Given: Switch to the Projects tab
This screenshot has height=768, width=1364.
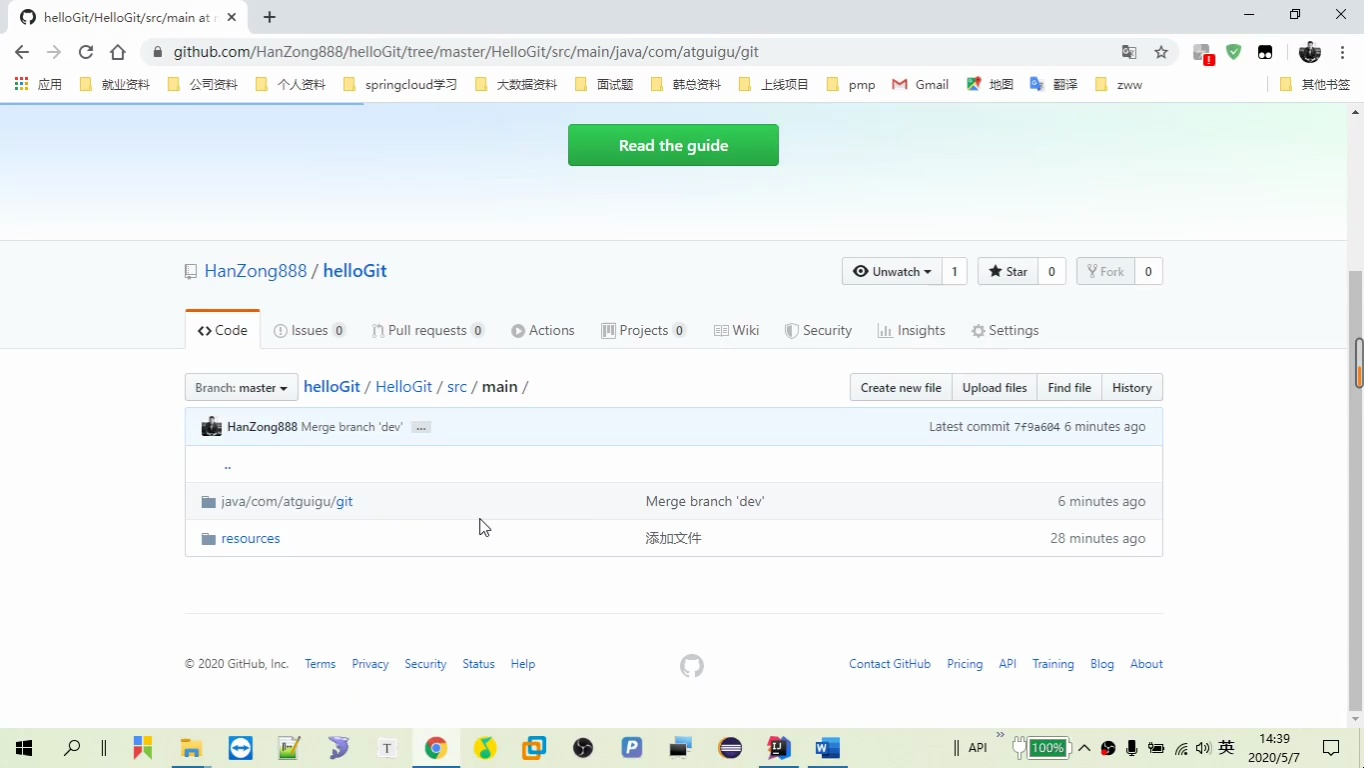Looking at the screenshot, I should coord(644,331).
